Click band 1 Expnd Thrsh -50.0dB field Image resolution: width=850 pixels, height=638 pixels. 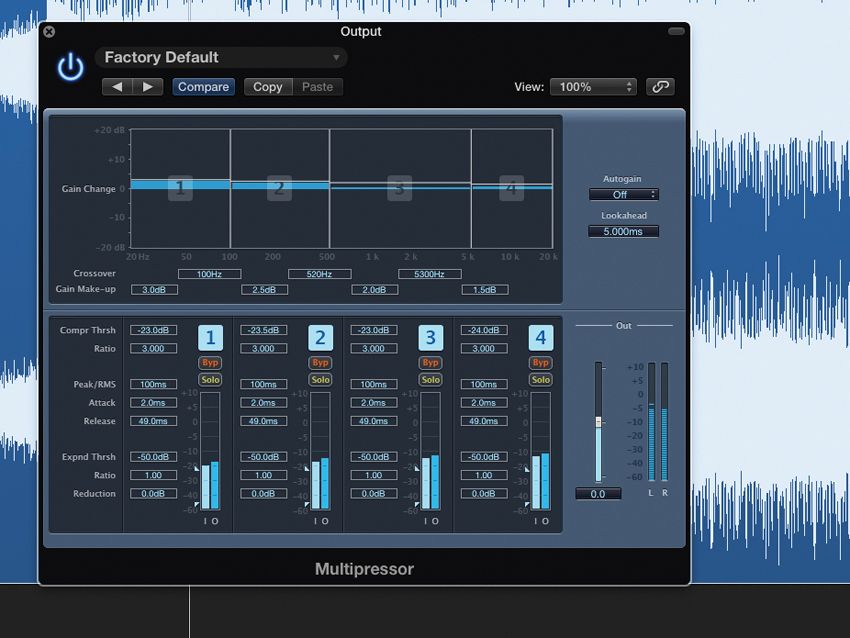point(153,457)
